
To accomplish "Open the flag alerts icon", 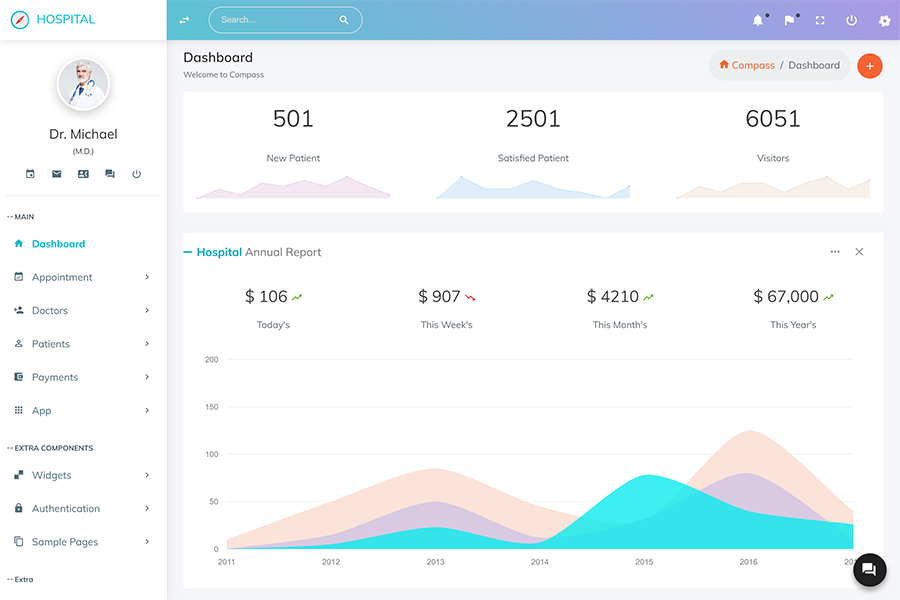I will click(x=789, y=20).
